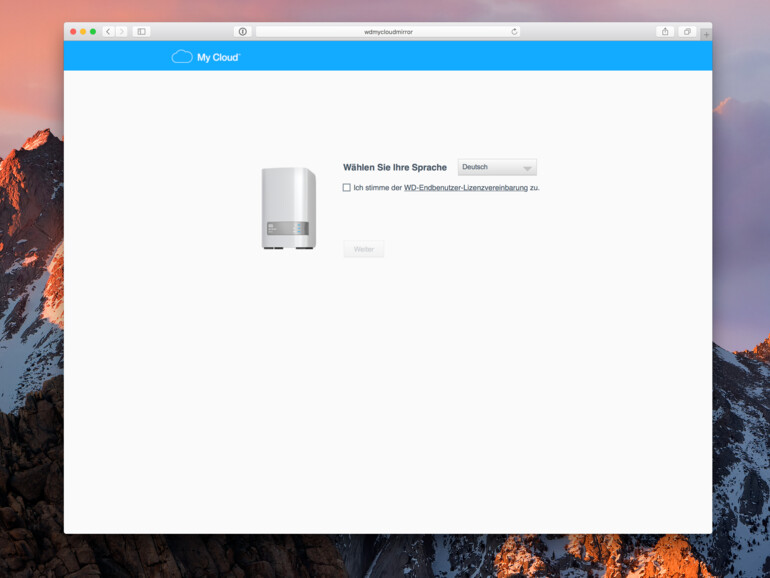
Task: Minimize the Safari window
Action: (x=83, y=31)
